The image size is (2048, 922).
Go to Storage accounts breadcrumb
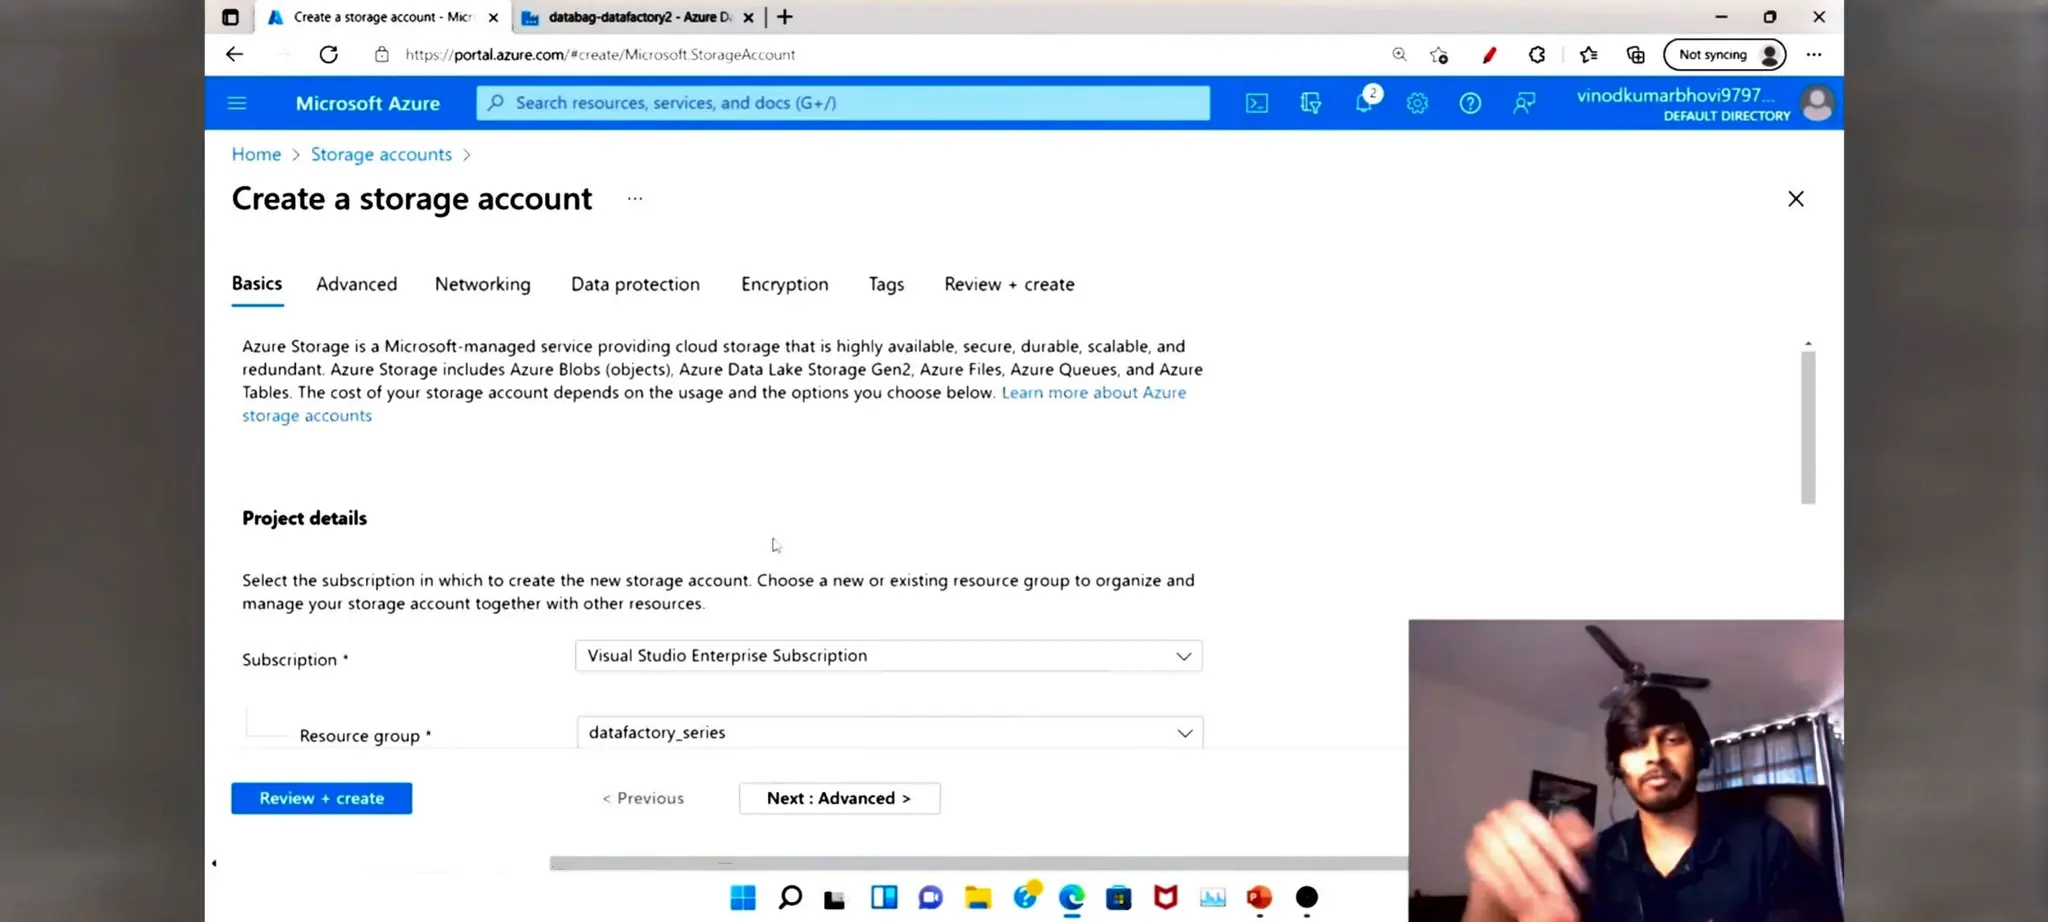pos(381,154)
